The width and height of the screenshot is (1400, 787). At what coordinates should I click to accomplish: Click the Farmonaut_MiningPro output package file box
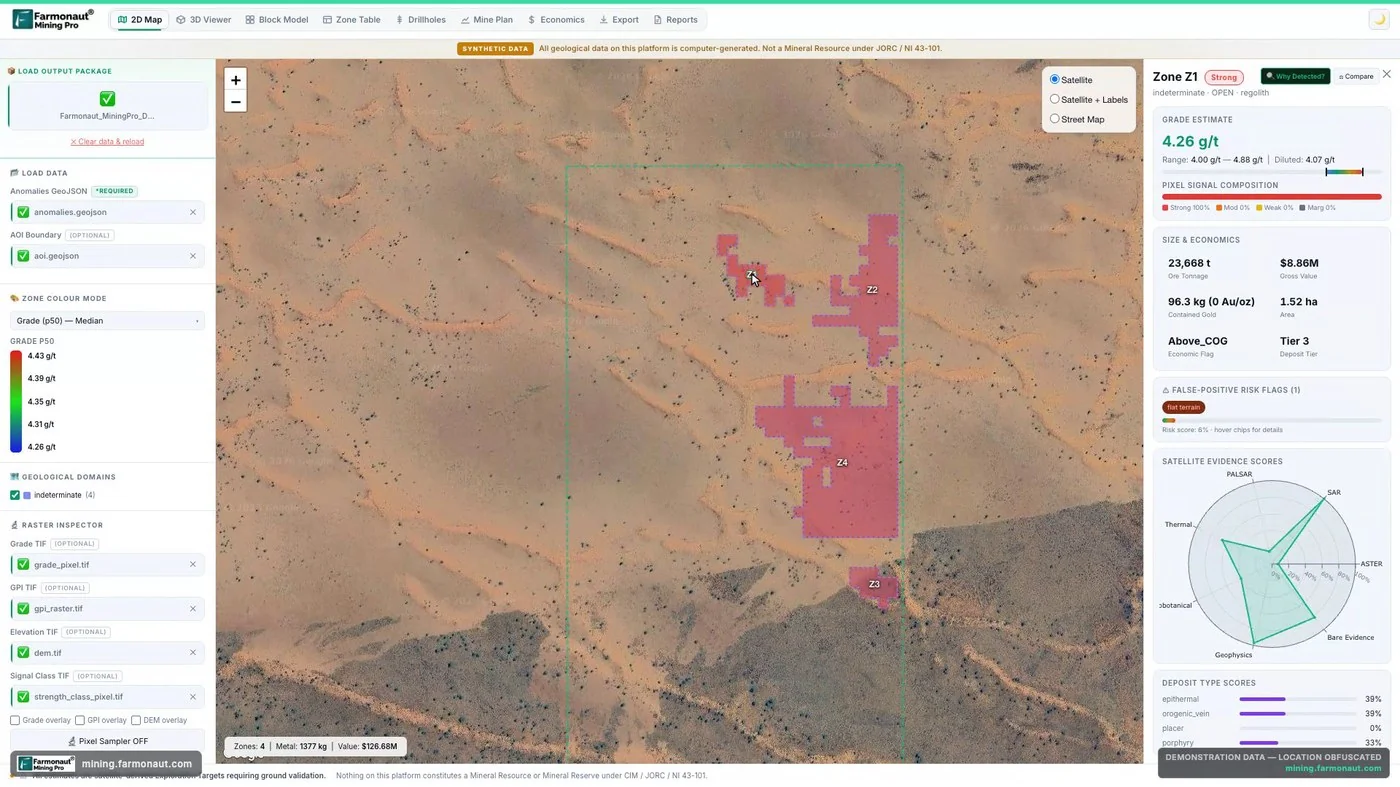[107, 106]
